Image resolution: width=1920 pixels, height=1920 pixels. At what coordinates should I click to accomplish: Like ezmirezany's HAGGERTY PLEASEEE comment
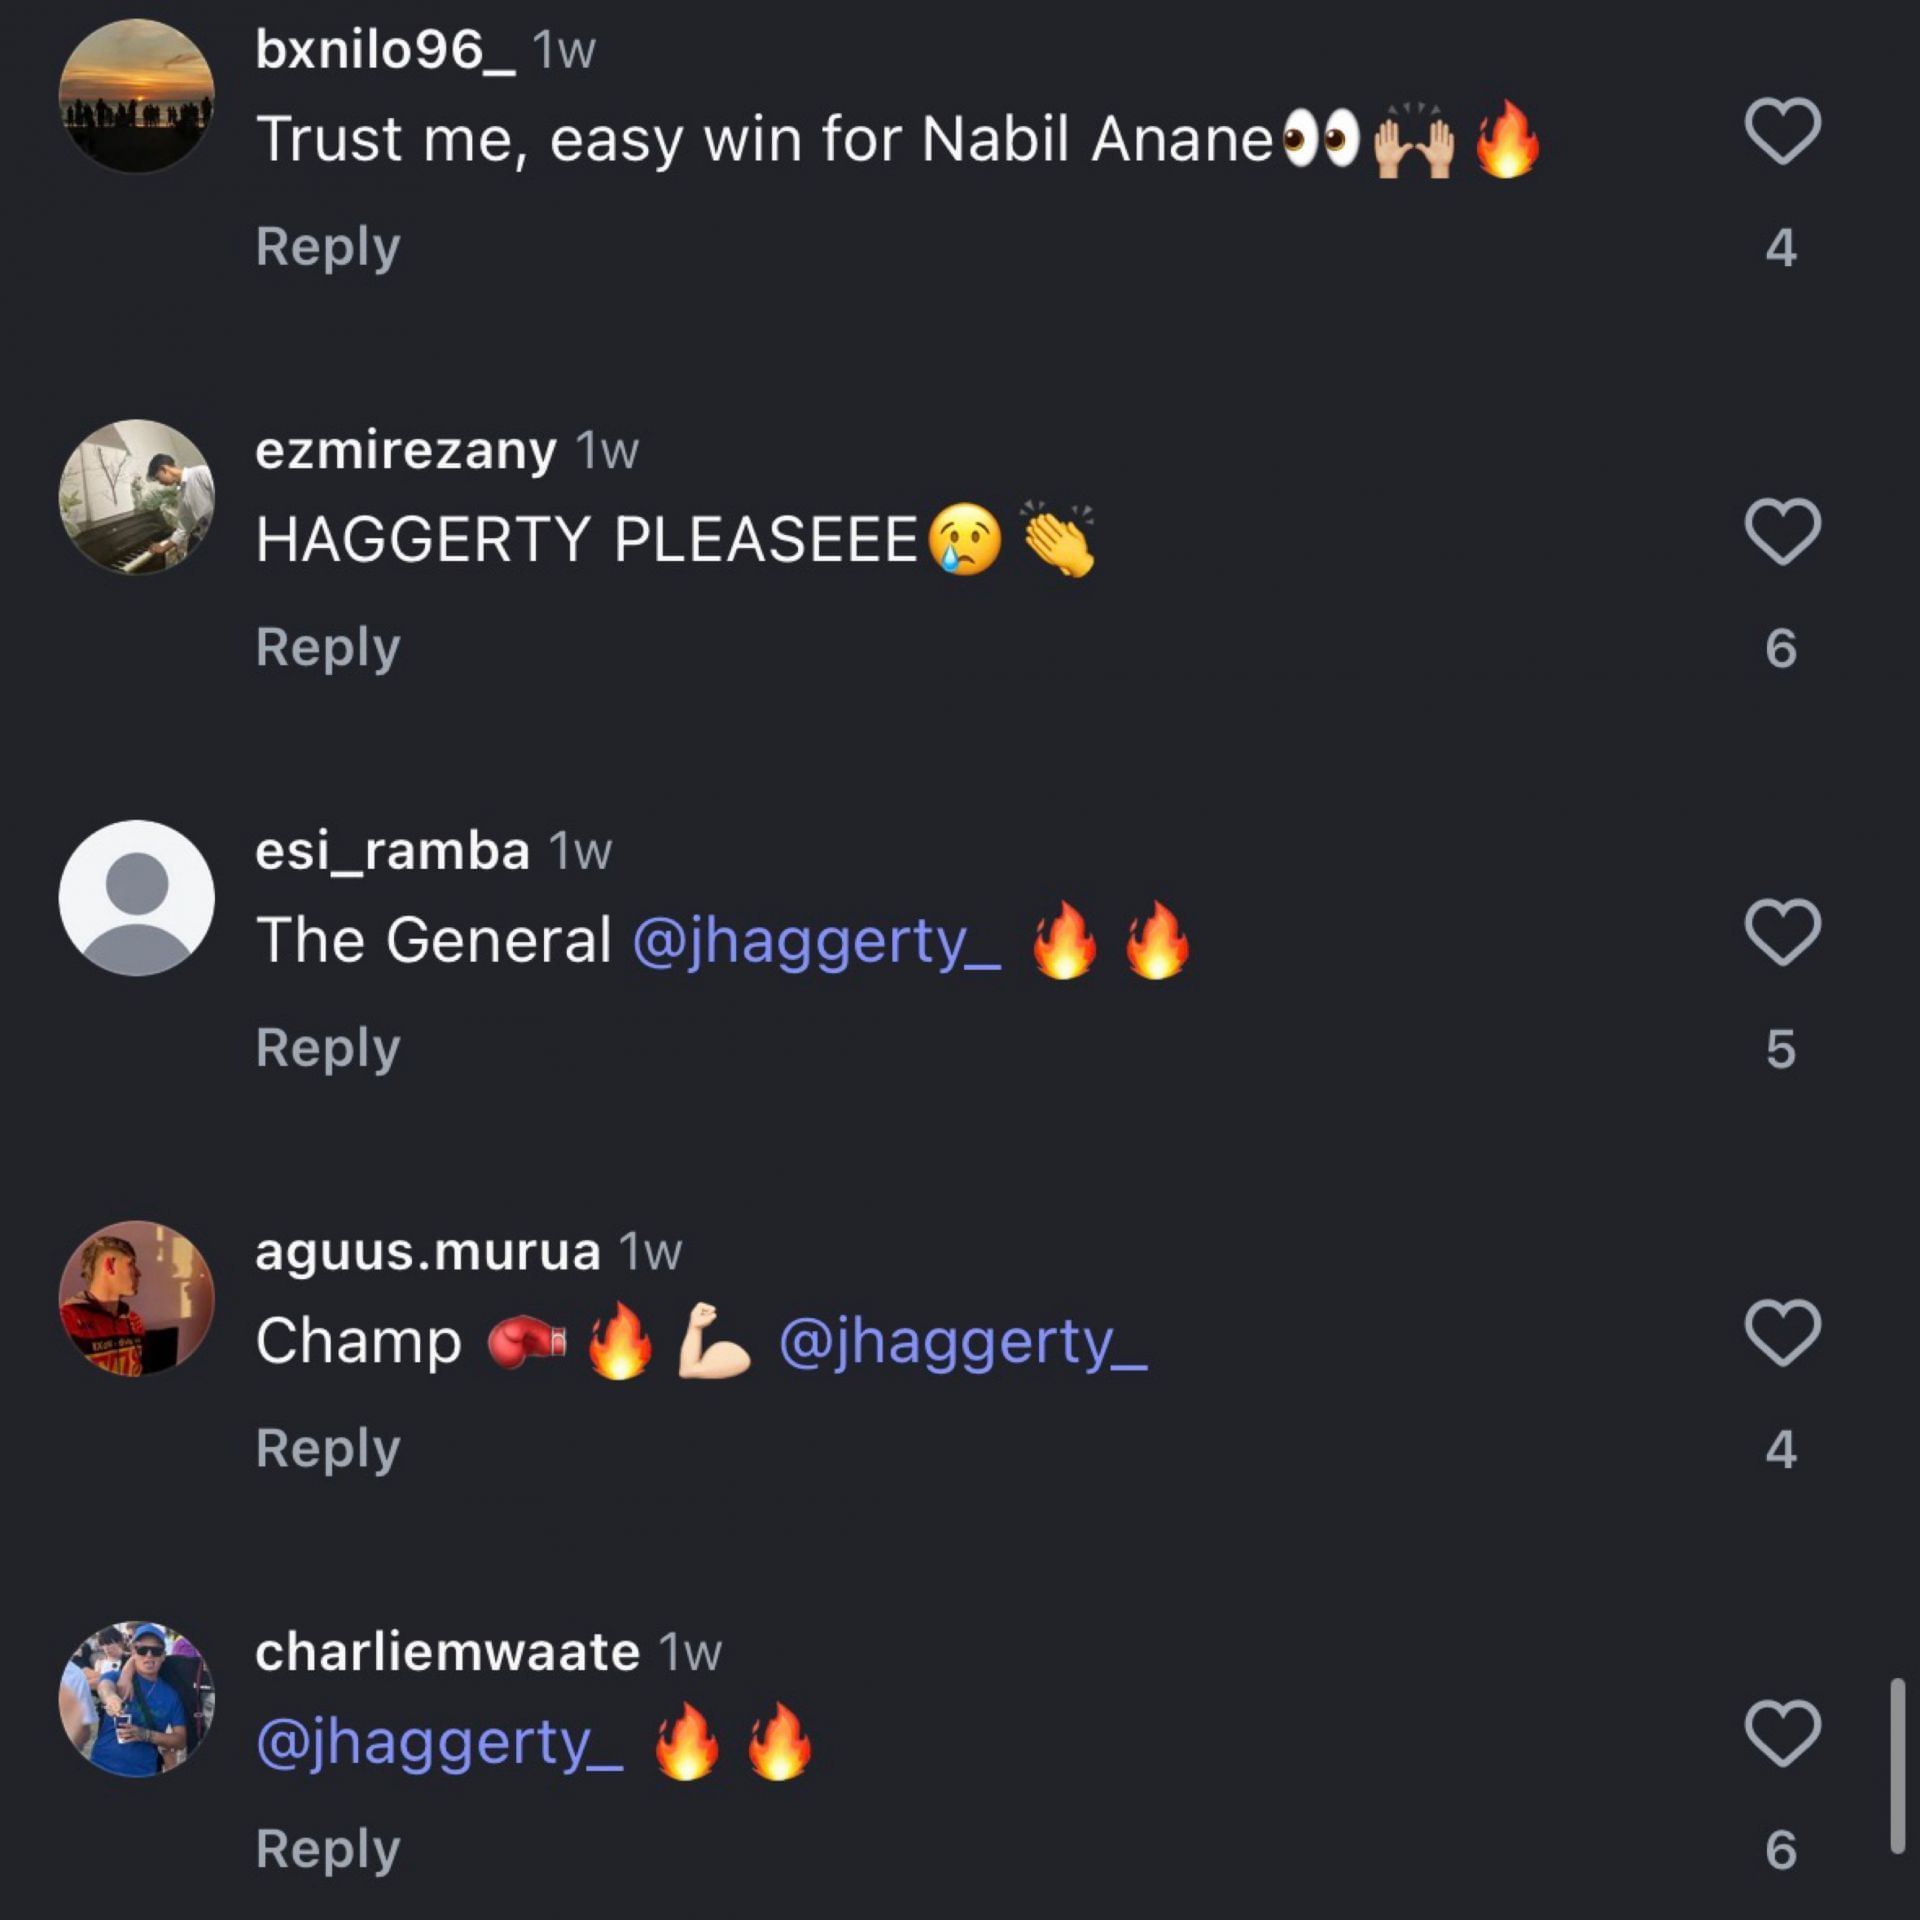pyautogui.click(x=1782, y=531)
